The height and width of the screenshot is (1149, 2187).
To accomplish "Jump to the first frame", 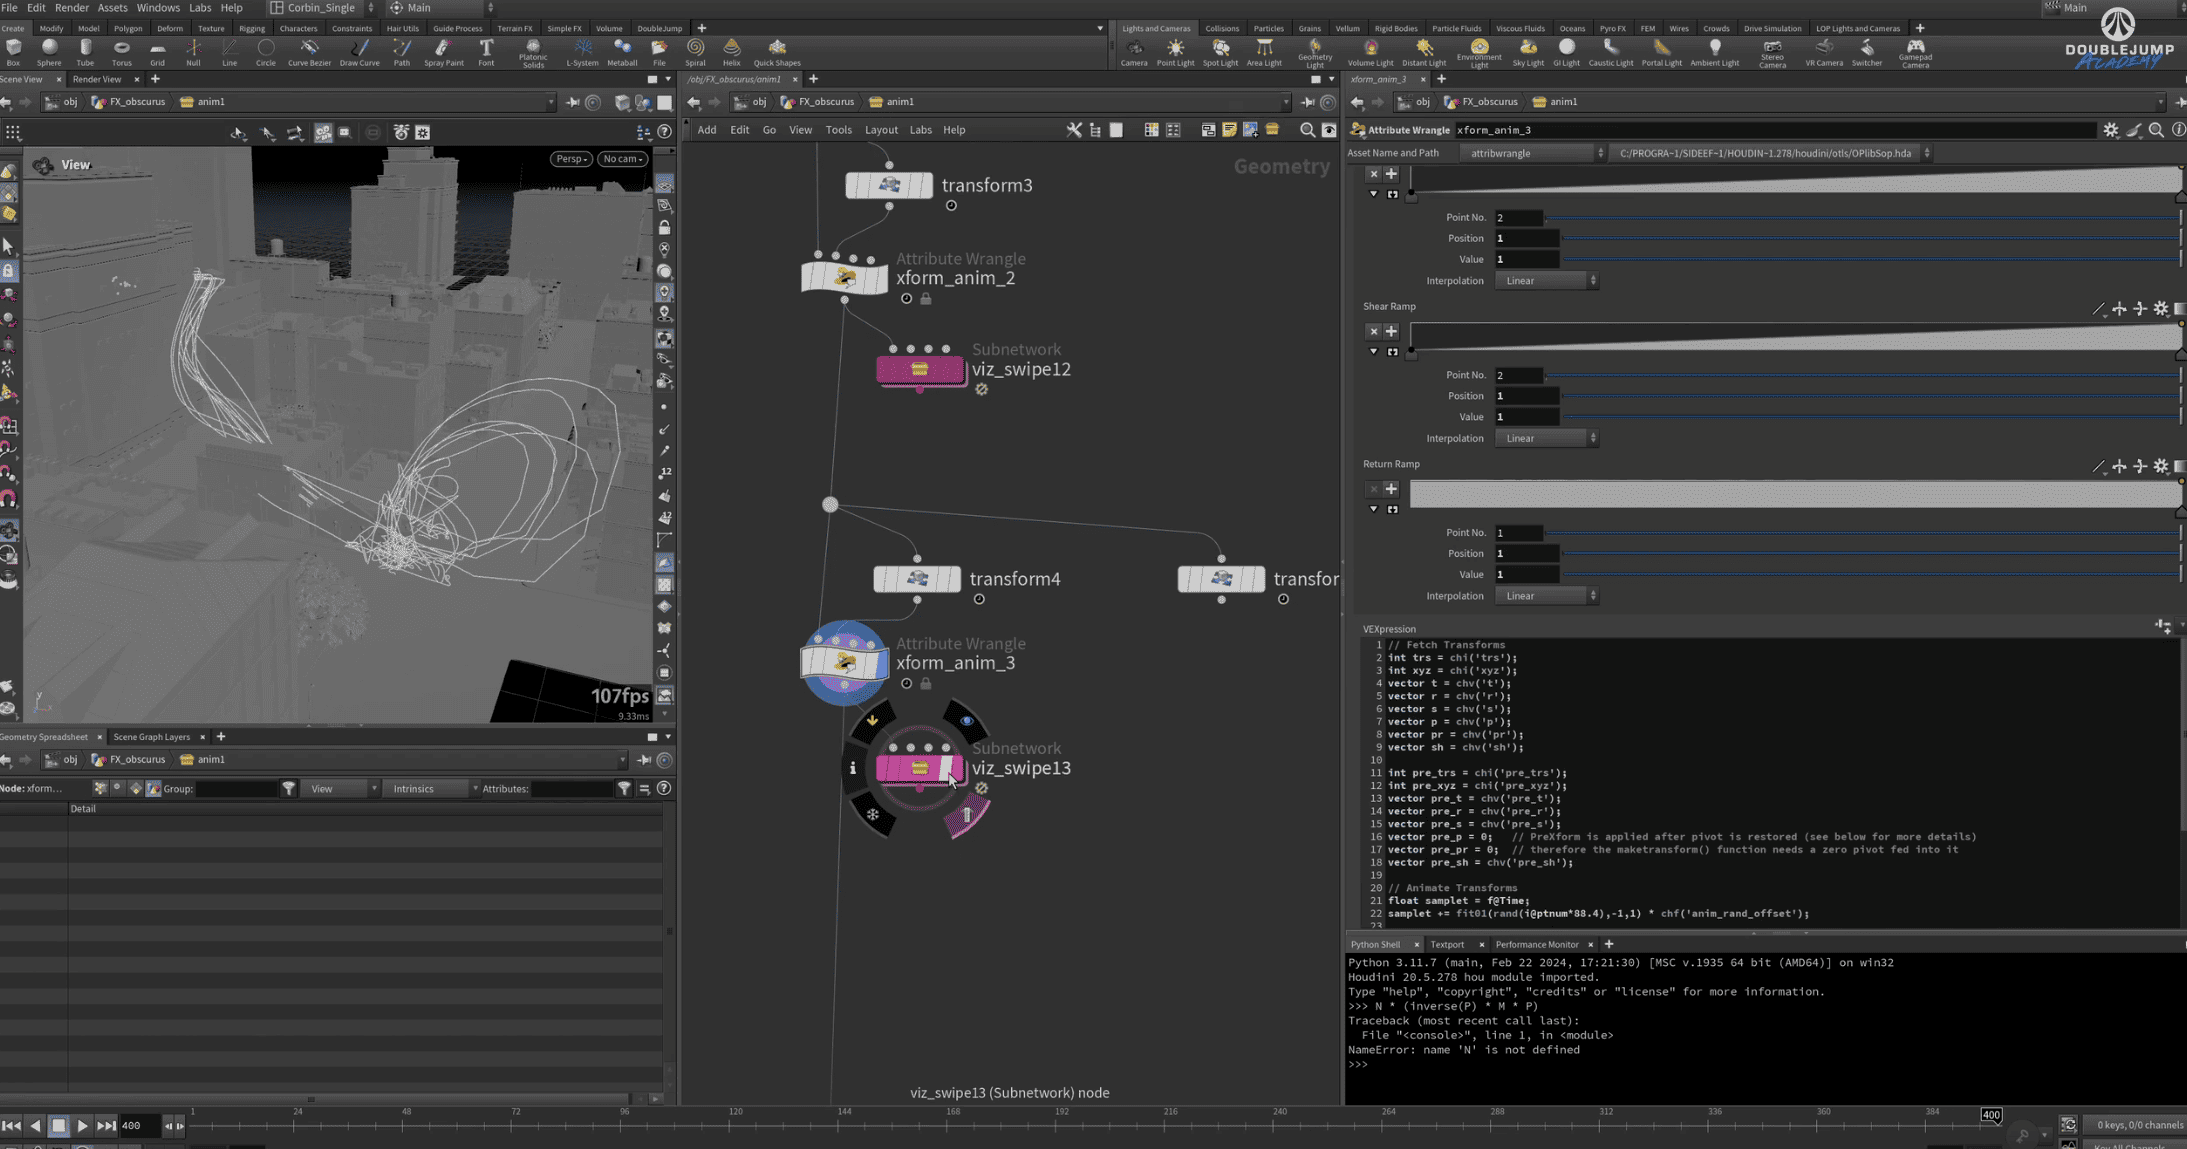I will point(11,1126).
